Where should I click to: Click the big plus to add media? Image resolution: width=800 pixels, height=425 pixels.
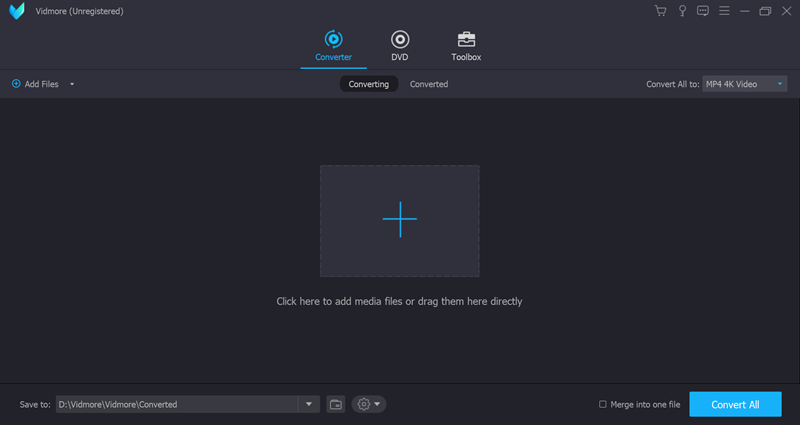399,220
